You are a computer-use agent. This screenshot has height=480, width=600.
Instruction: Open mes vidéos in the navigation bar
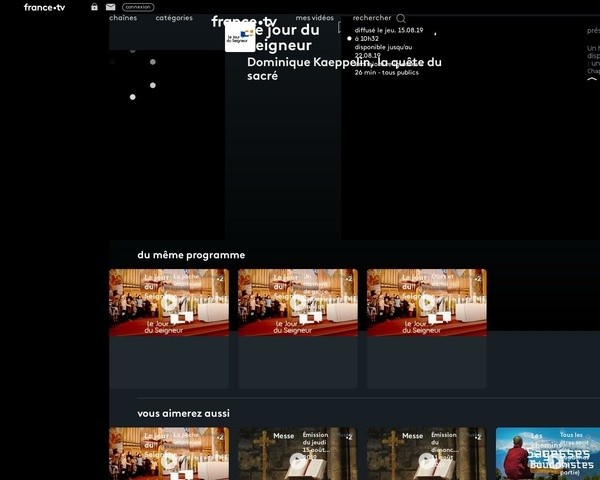(315, 18)
